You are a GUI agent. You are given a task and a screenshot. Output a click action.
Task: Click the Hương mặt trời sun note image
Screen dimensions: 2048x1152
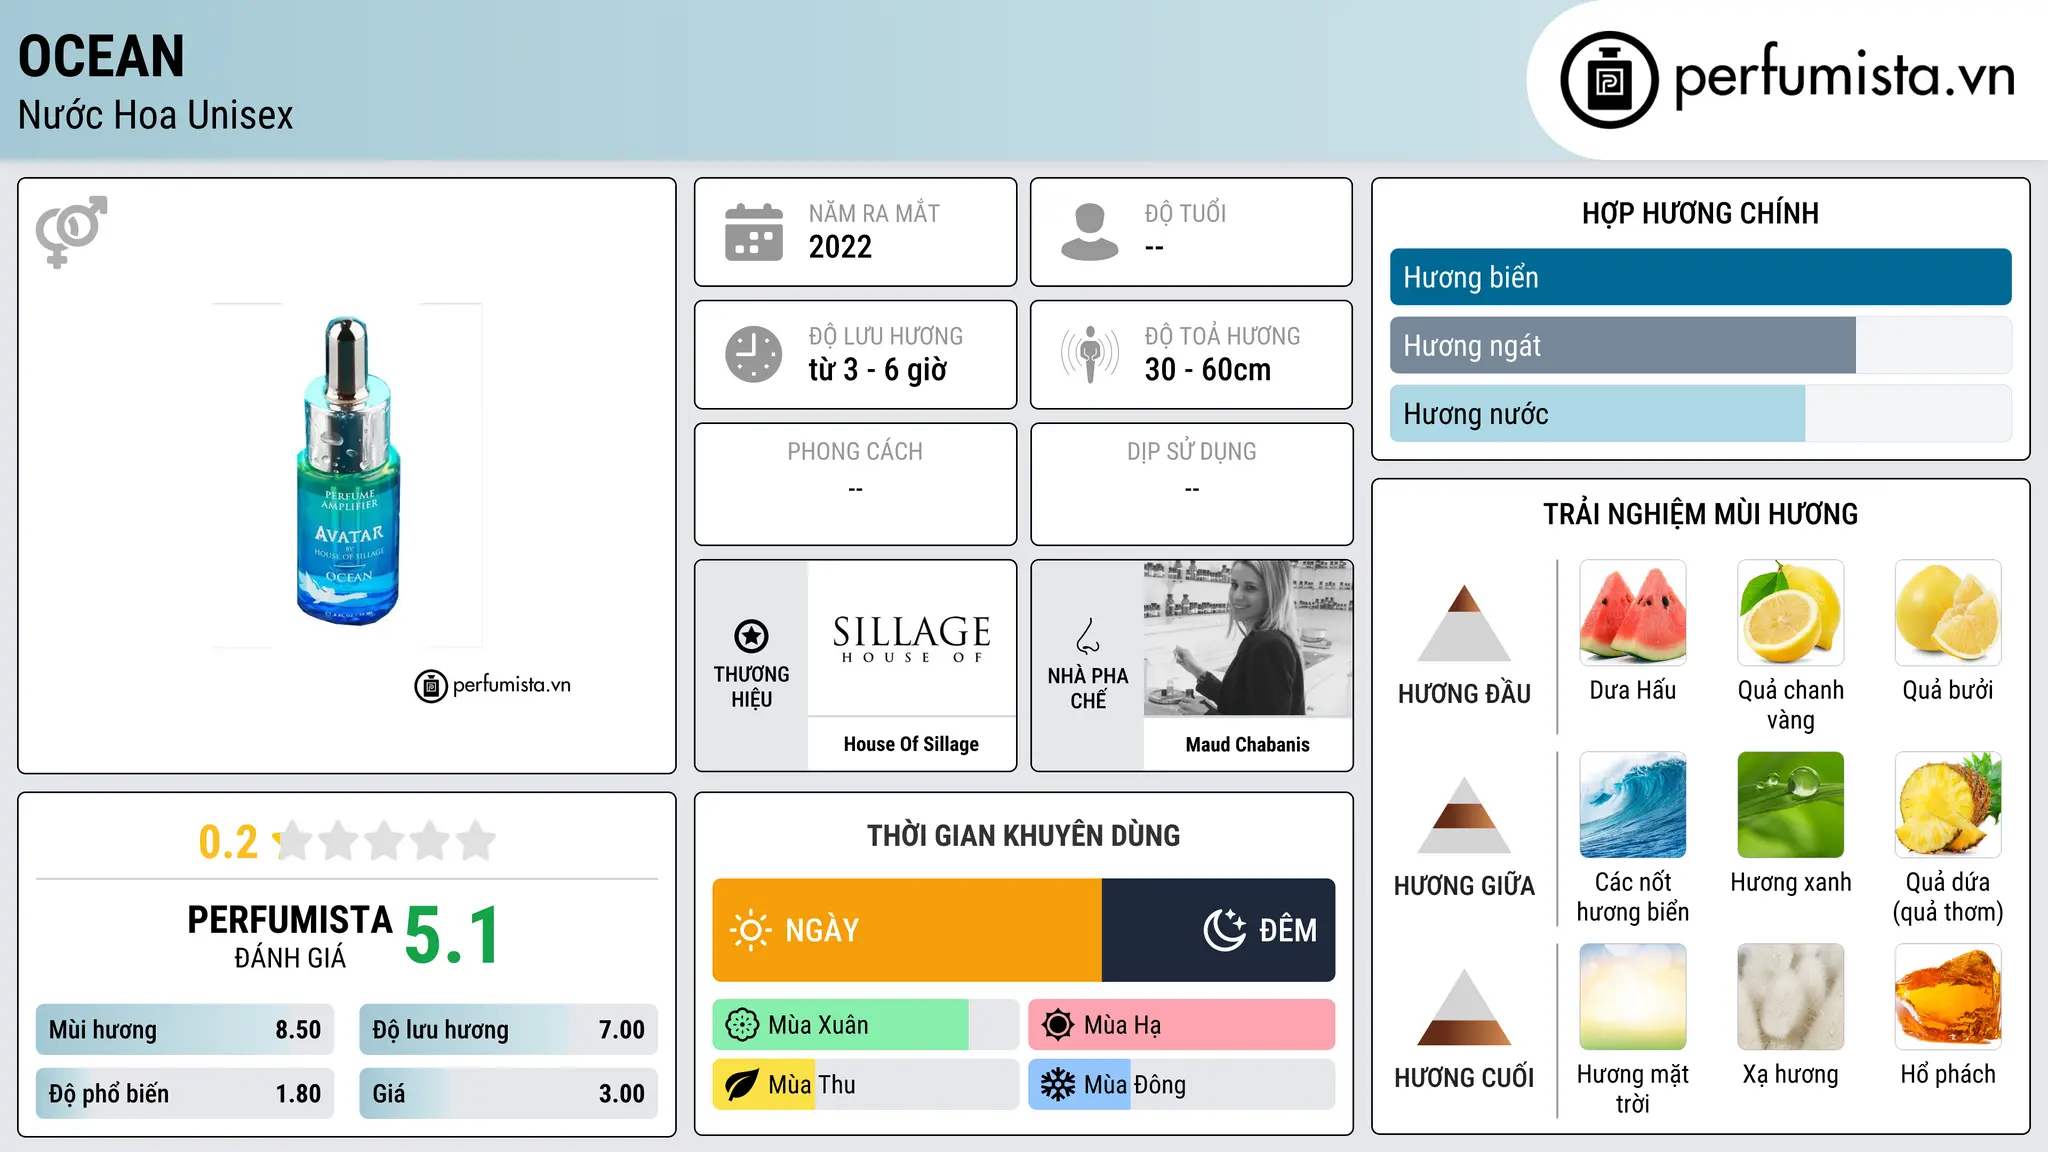[1633, 996]
